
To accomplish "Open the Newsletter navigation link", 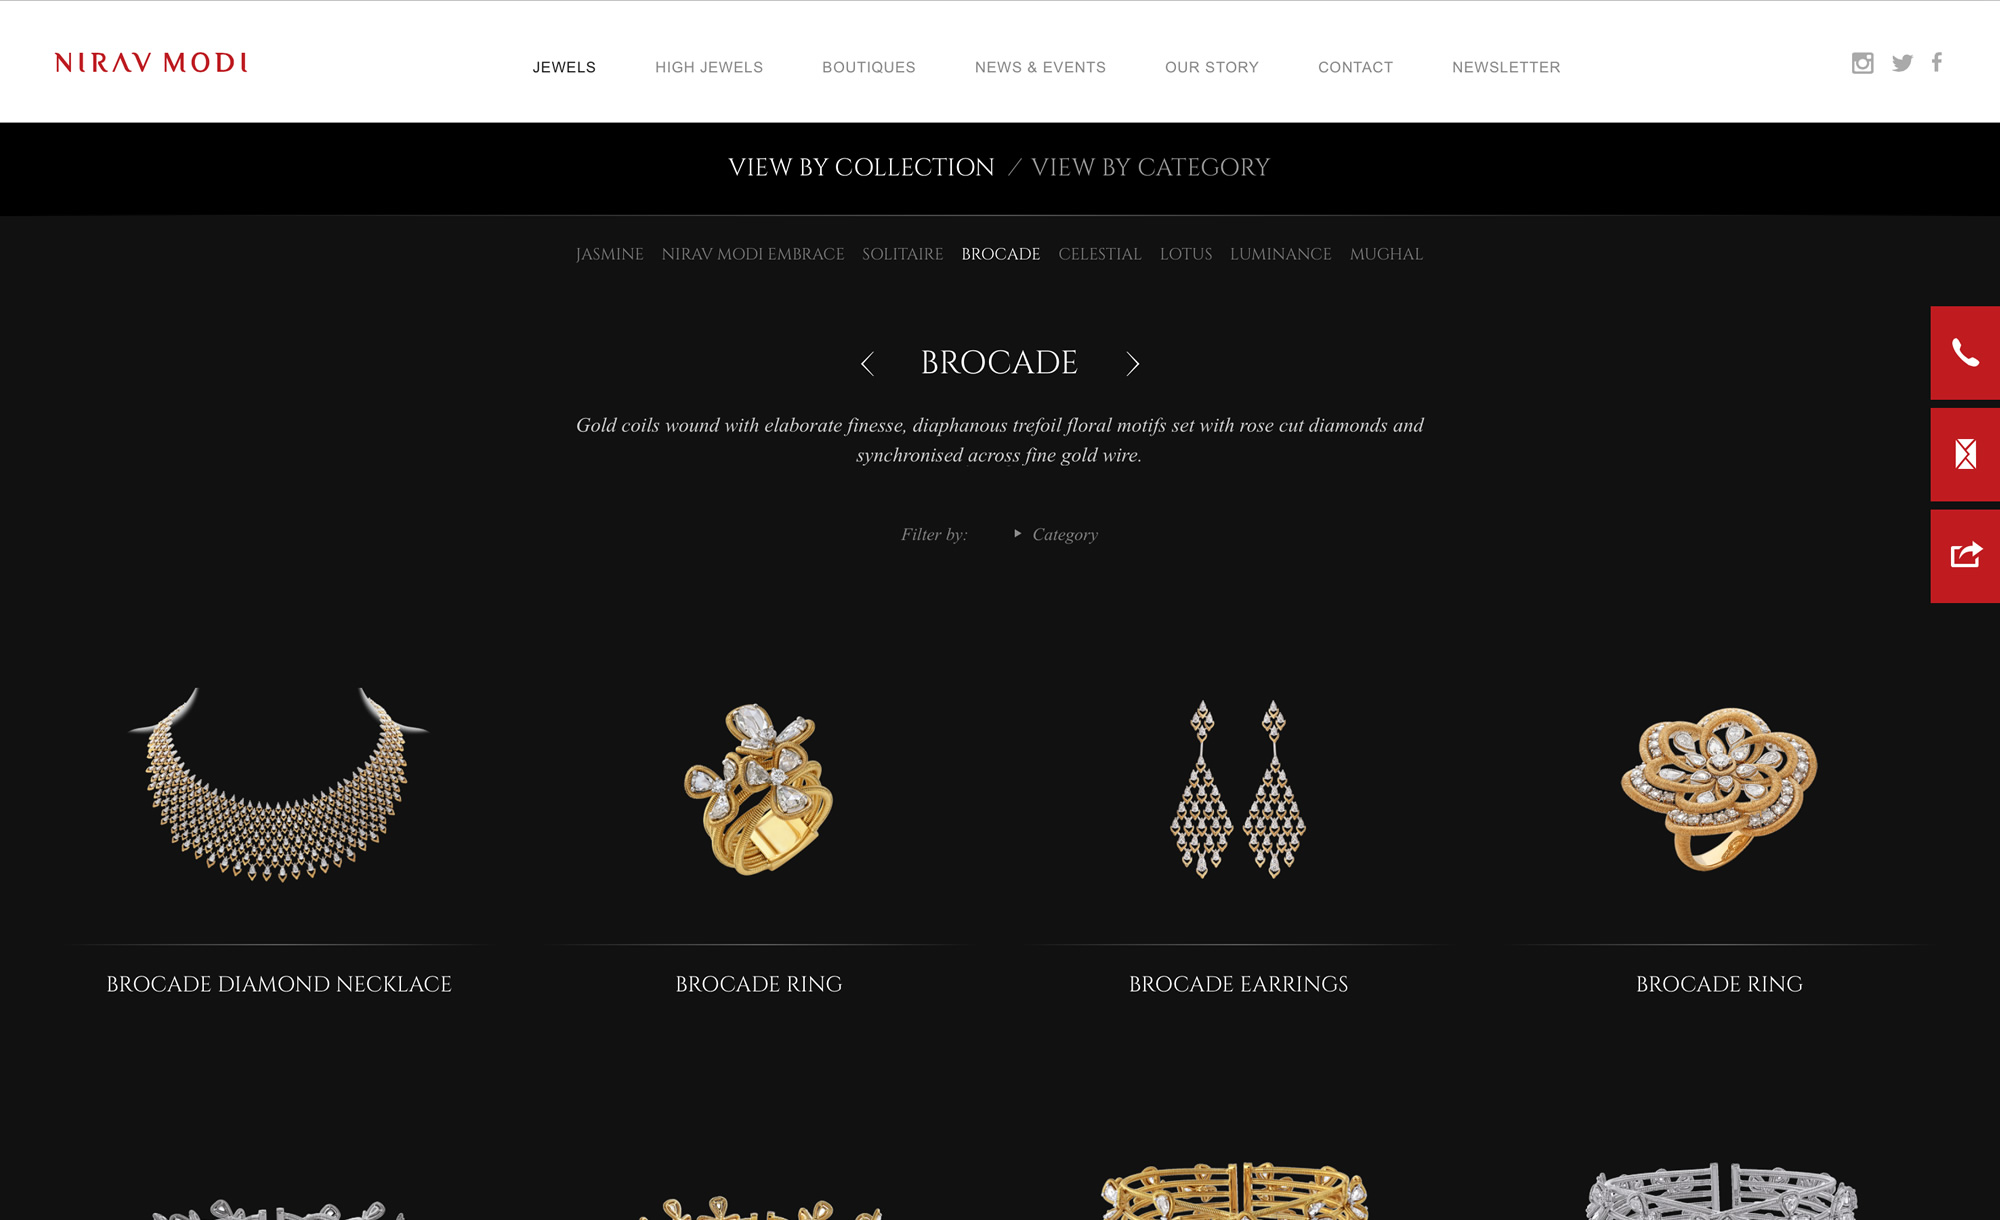I will pyautogui.click(x=1506, y=67).
